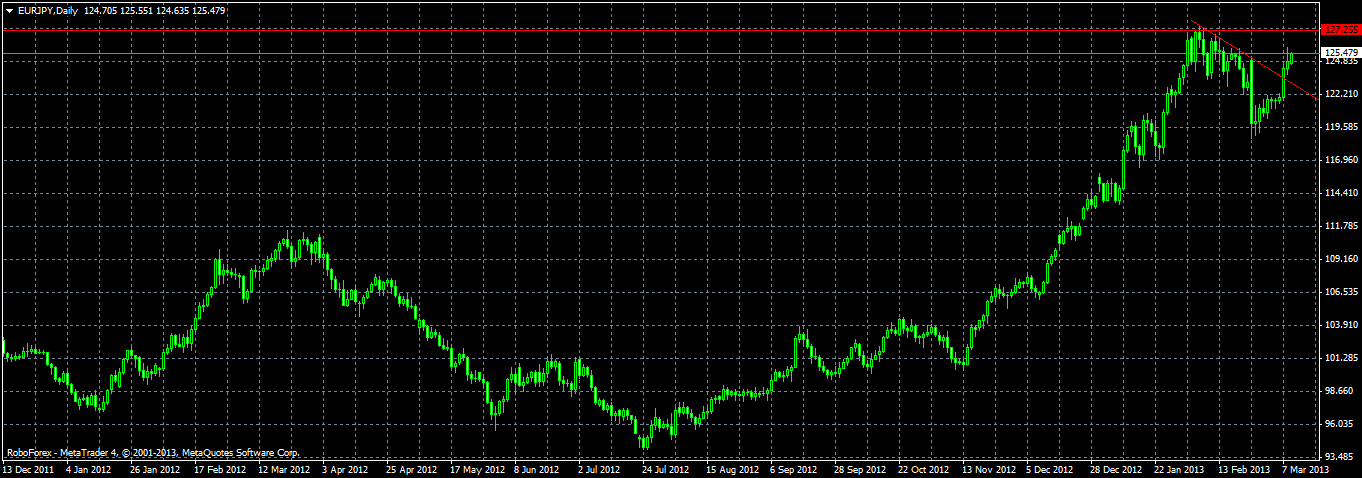The image size is (1362, 478).
Task: Click the 22 Oct 2012 date label
Action: pos(921,469)
